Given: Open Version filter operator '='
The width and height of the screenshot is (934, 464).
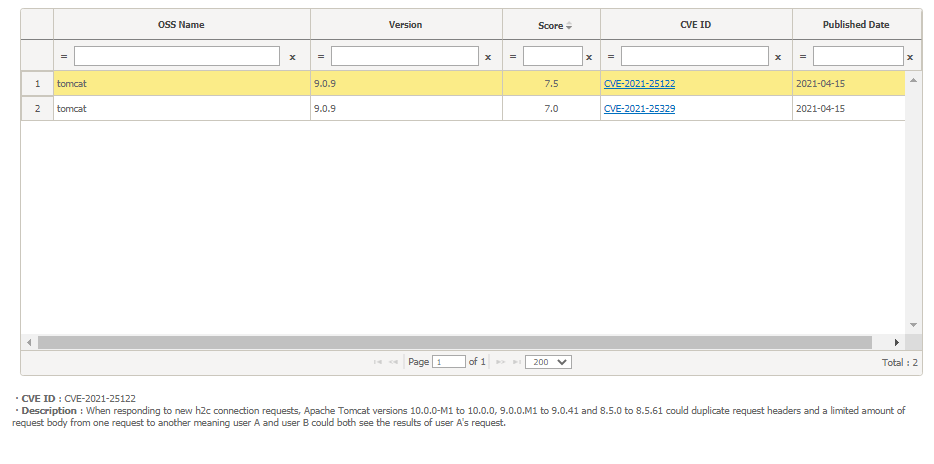Looking at the screenshot, I should [320, 57].
